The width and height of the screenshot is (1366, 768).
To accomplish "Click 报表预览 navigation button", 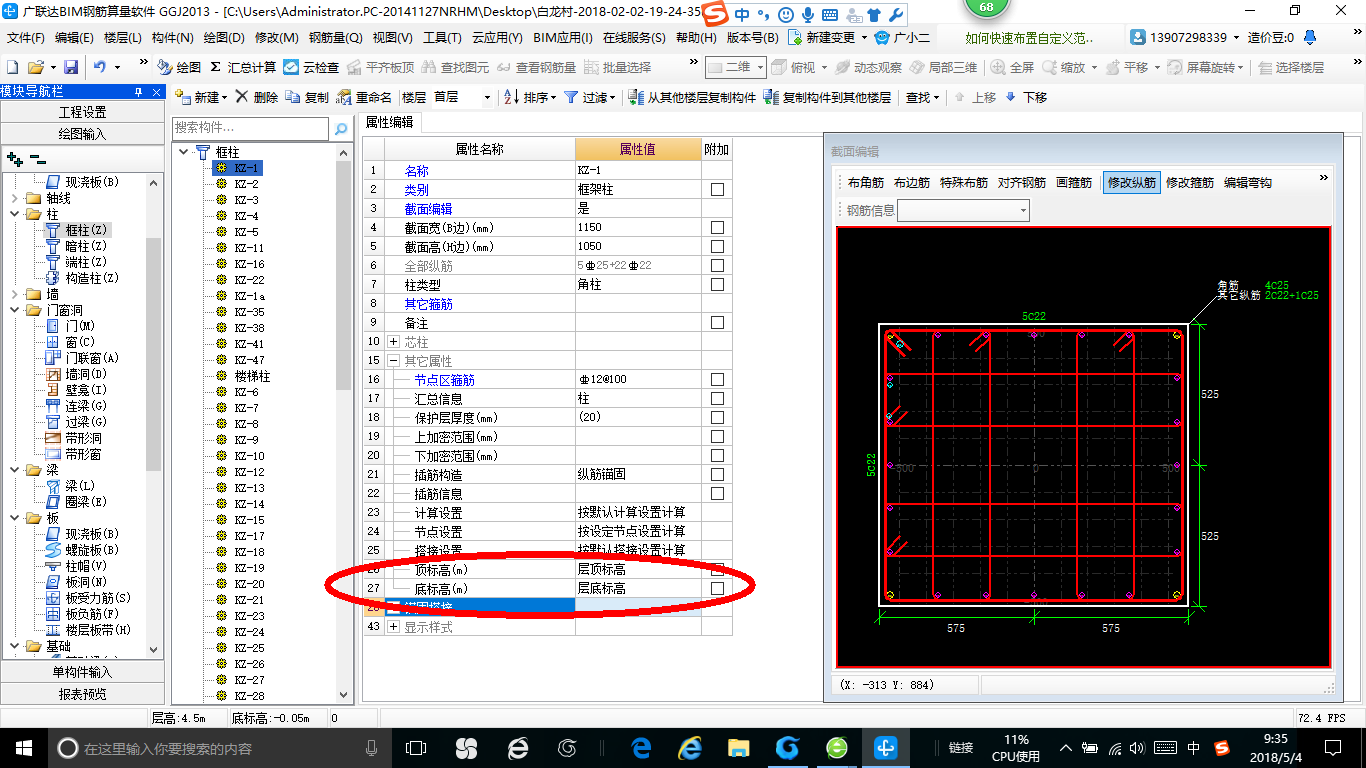I will click(x=83, y=694).
